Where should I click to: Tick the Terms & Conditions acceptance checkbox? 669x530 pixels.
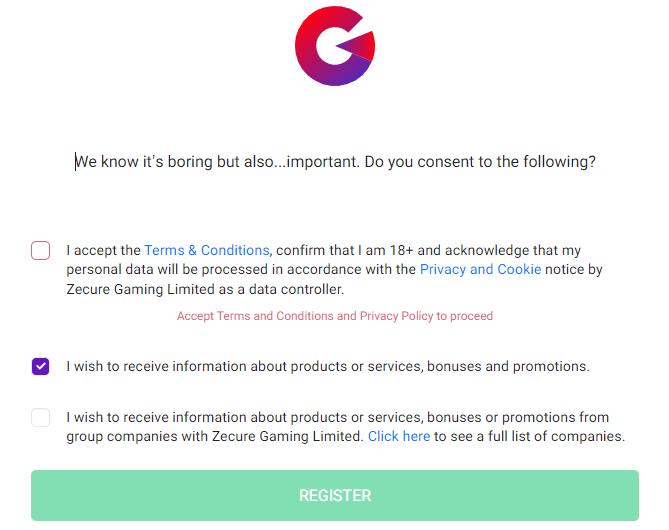tap(41, 250)
